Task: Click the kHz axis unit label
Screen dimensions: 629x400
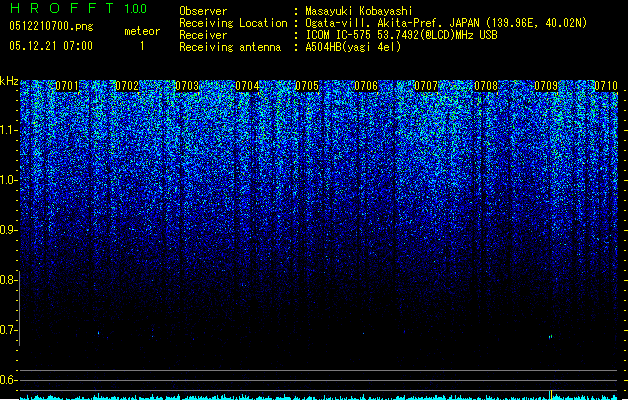Action: [x=9, y=81]
